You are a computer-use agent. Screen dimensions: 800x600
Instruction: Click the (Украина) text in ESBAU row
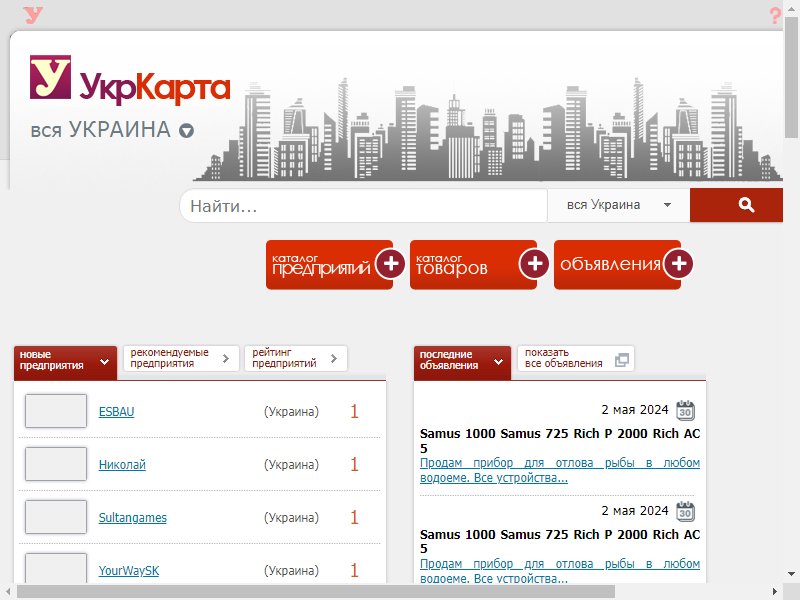291,412
